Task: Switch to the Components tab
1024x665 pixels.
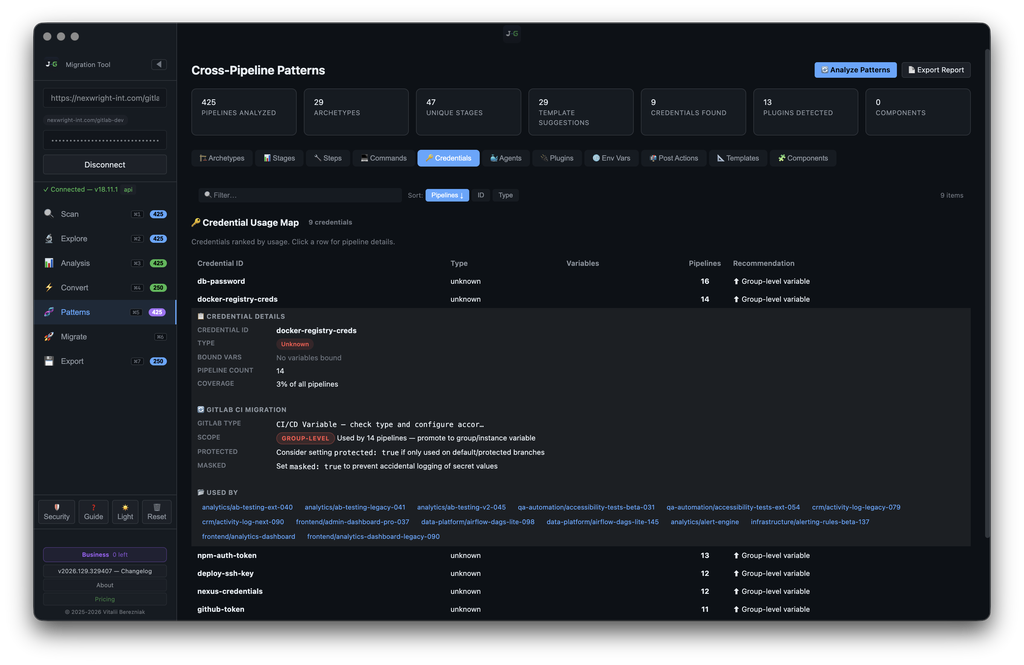Action: pyautogui.click(x=803, y=158)
